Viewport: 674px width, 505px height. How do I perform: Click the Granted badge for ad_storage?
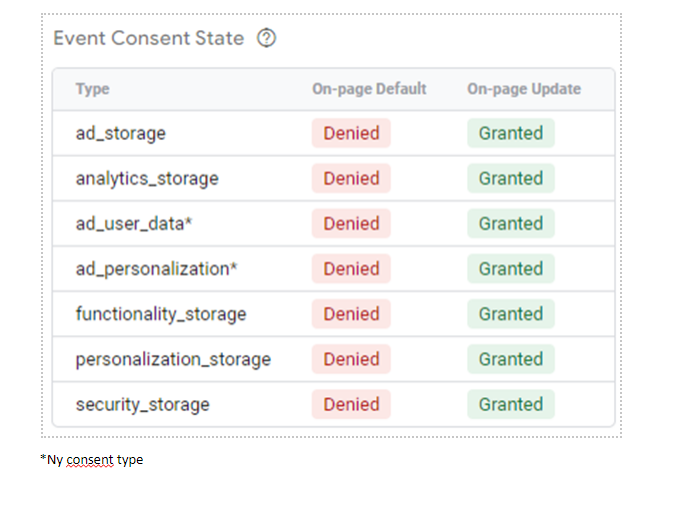click(x=511, y=133)
